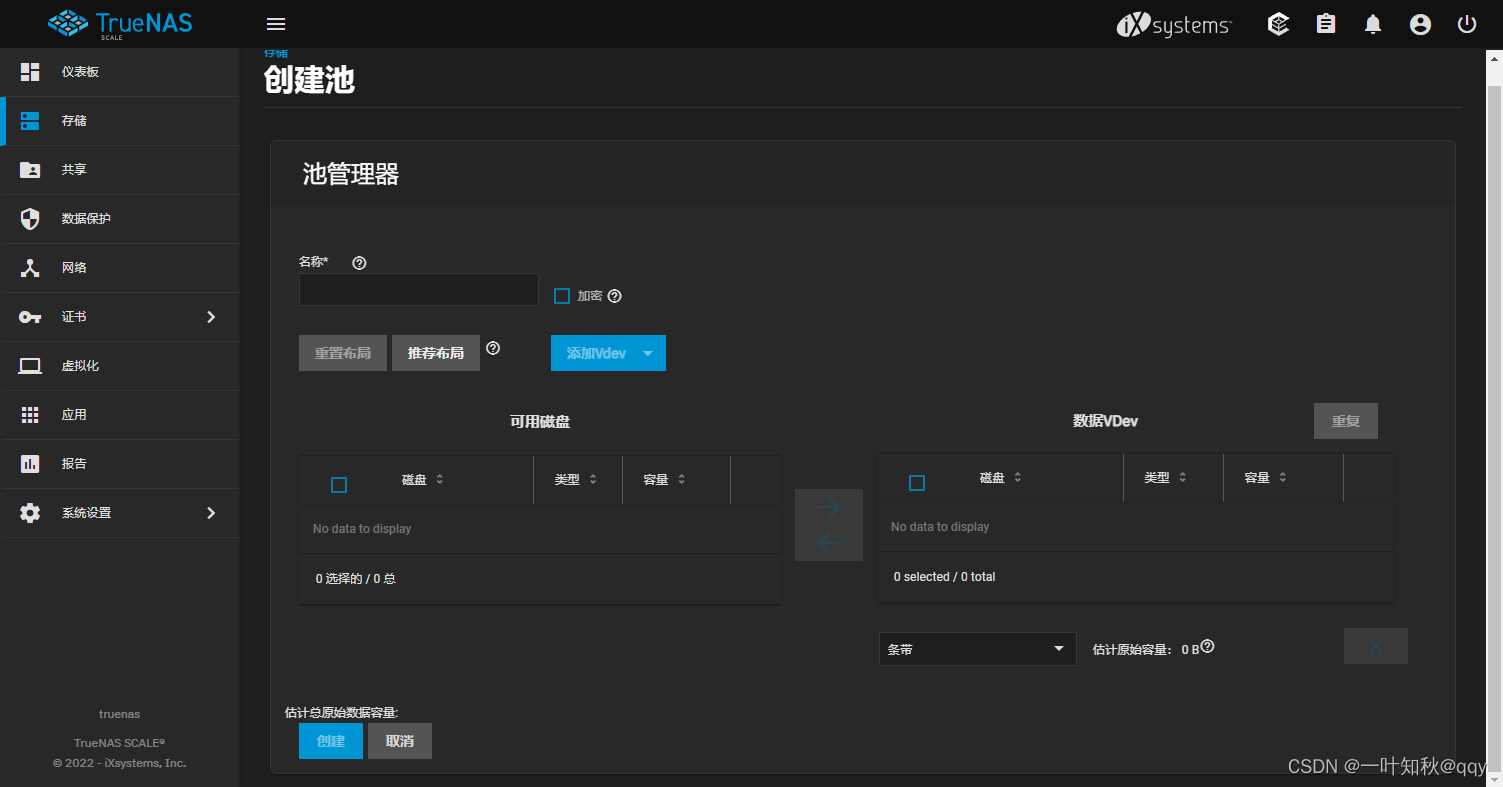This screenshot has width=1503, height=787.
Task: Enable the 加密 encryption checkbox
Action: tap(562, 296)
